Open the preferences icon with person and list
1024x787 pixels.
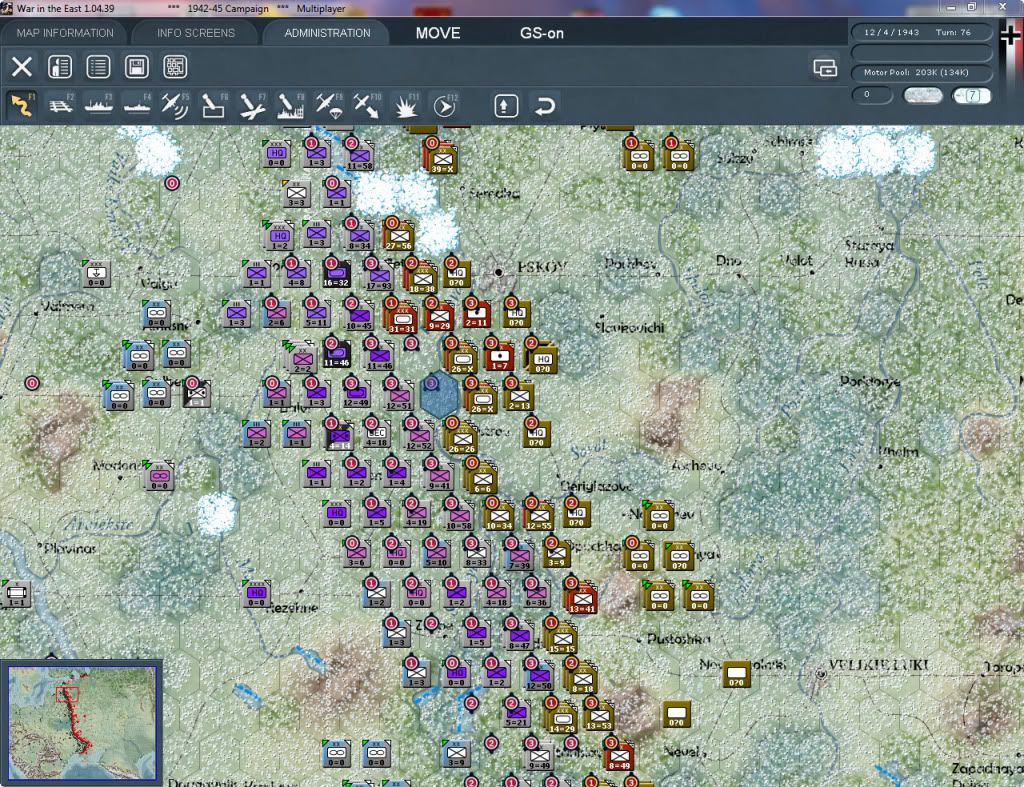point(60,67)
